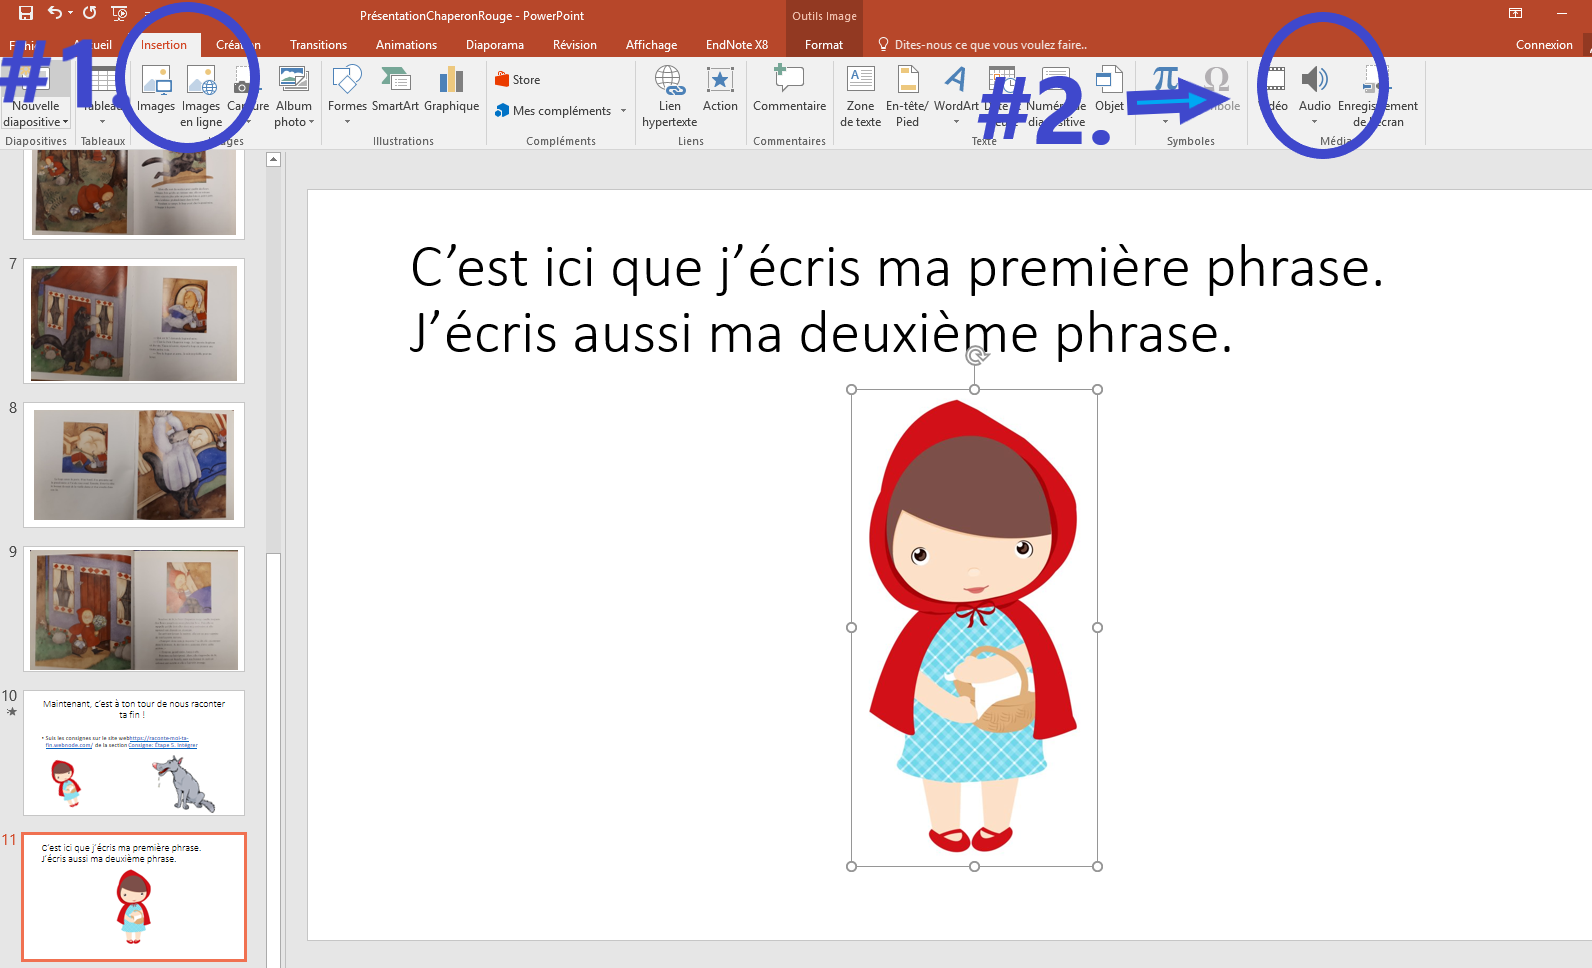Viewport: 1592px width, 968px height.
Task: Expand the WordArt dropdown arrow
Action: pos(956,122)
